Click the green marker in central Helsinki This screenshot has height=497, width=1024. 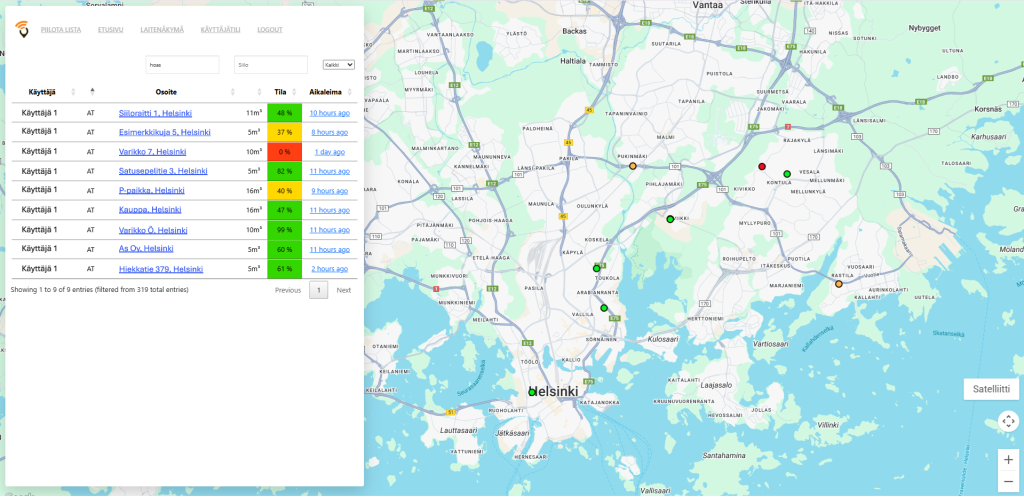532,392
